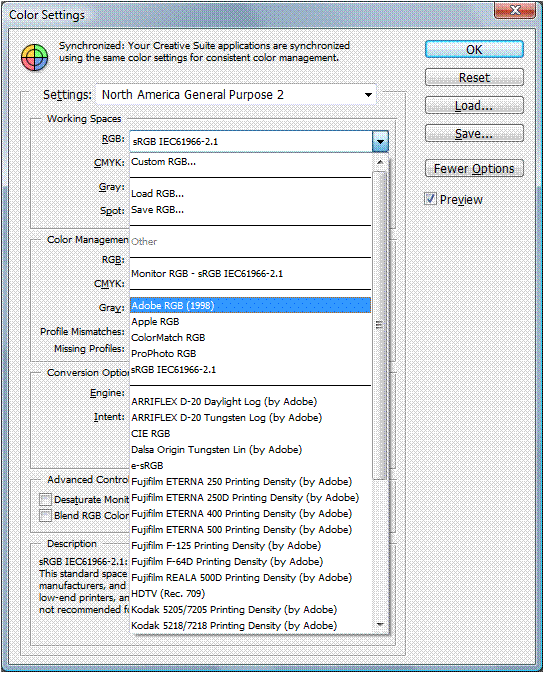Select Apple RGB profile
Image resolution: width=544 pixels, height=673 pixels.
pyautogui.click(x=250, y=321)
